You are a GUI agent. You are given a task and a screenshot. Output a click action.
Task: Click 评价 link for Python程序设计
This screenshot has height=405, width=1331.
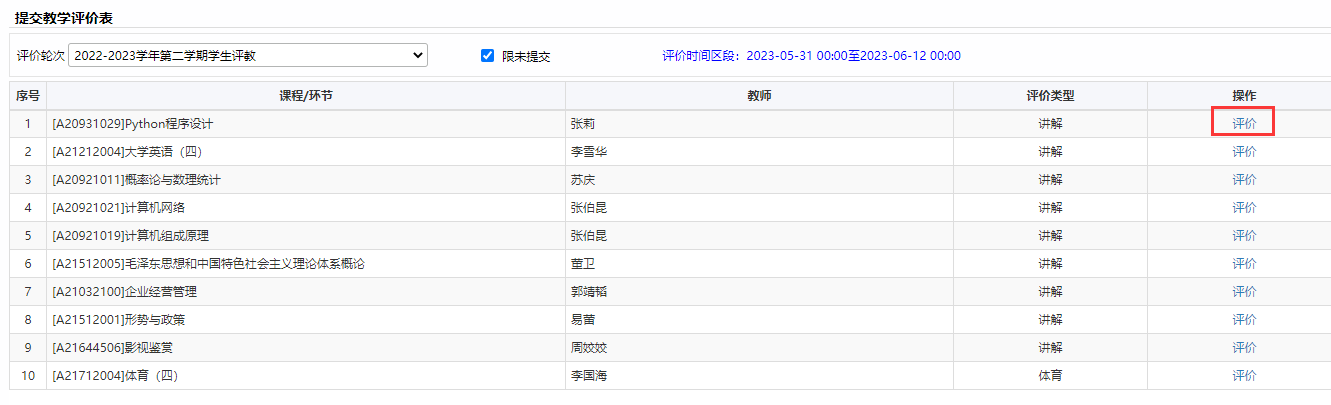[x=1244, y=124]
